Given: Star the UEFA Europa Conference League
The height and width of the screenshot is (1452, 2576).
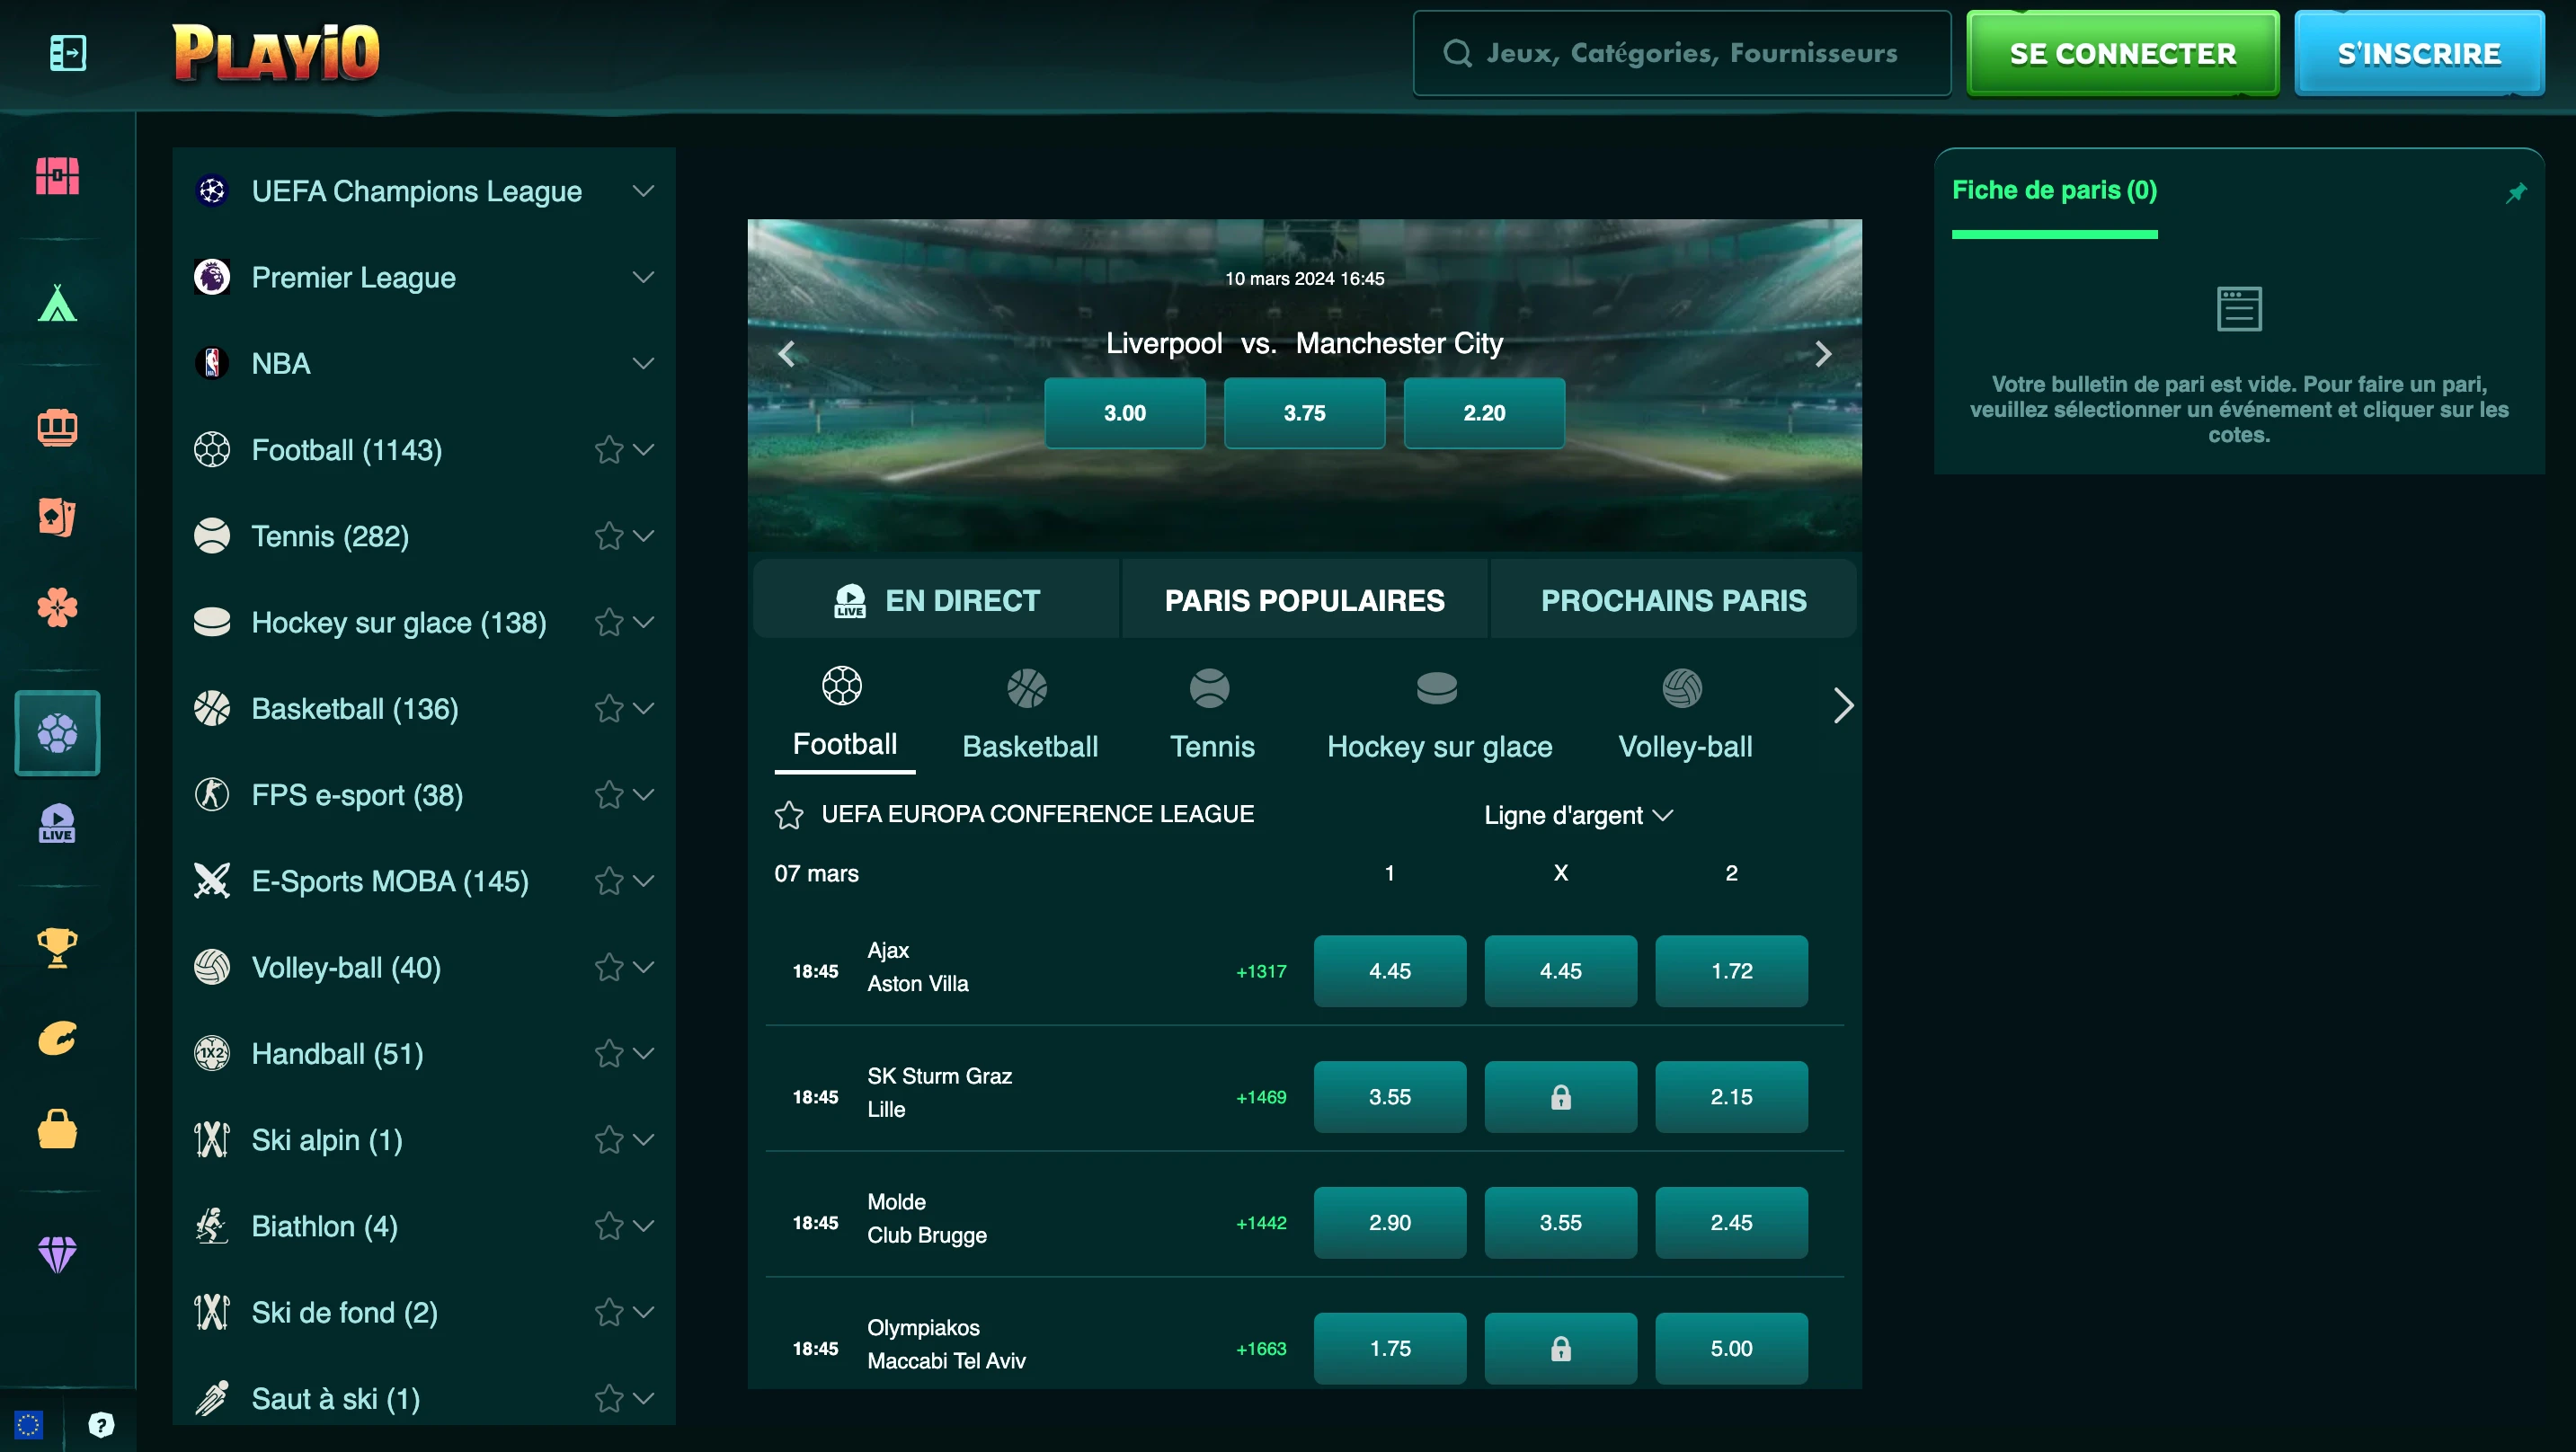Looking at the screenshot, I should click(x=789, y=815).
